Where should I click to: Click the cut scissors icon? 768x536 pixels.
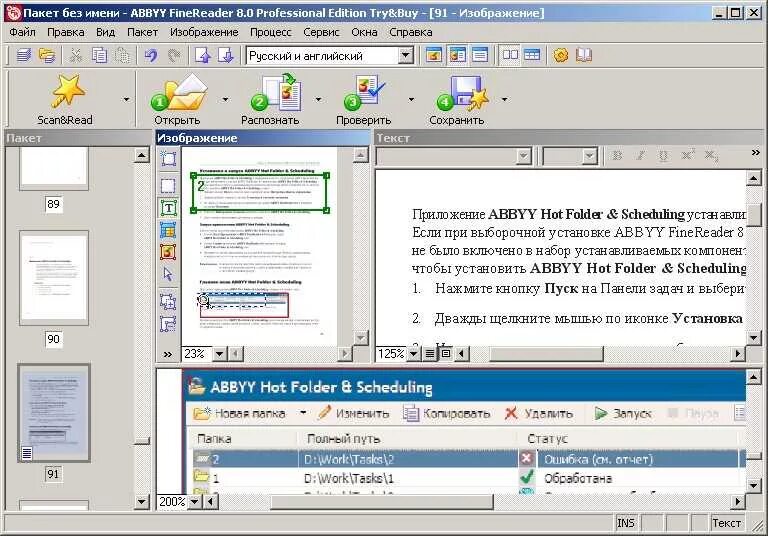click(x=75, y=55)
